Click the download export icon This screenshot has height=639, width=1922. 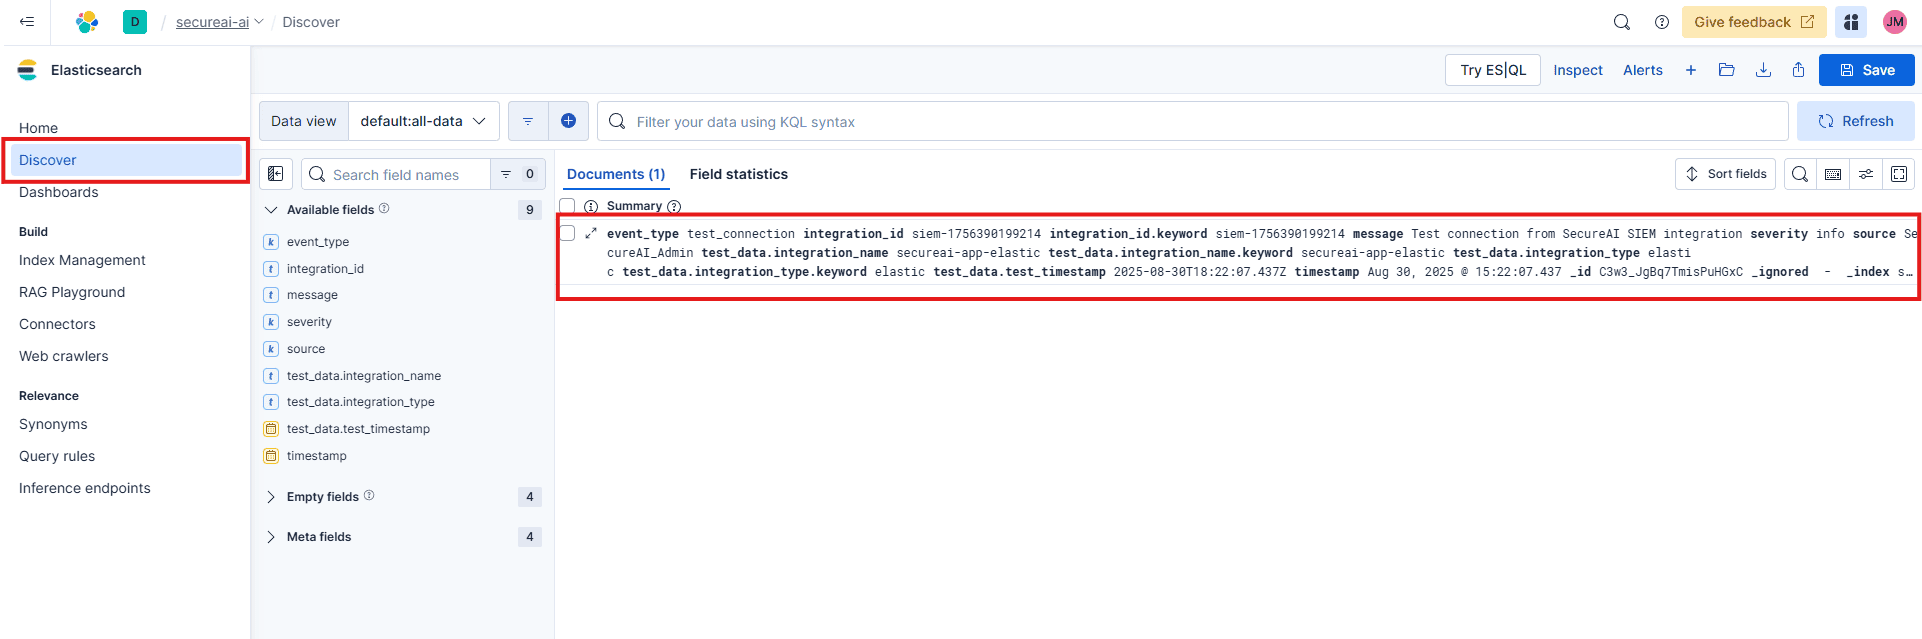[1763, 70]
